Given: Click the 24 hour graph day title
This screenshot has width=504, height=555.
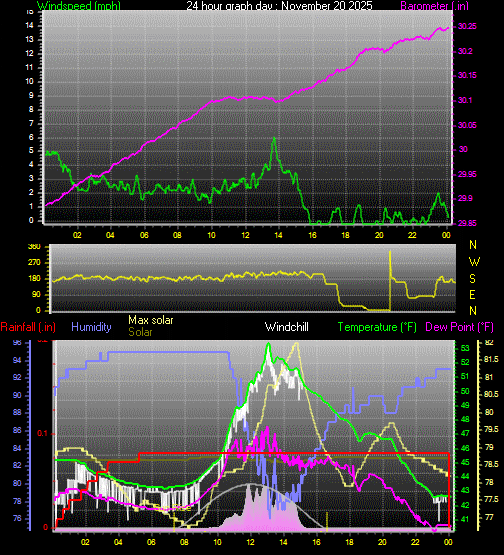Looking at the screenshot, I should click(279, 6).
